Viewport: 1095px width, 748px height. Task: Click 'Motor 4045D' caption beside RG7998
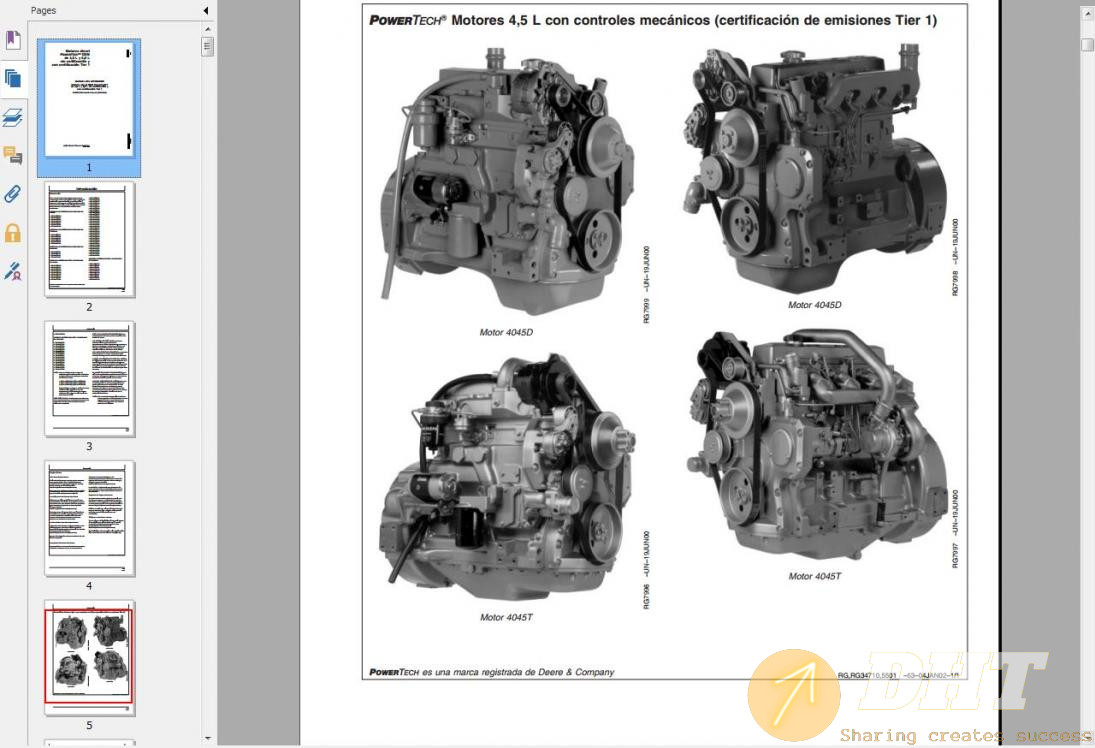814,305
